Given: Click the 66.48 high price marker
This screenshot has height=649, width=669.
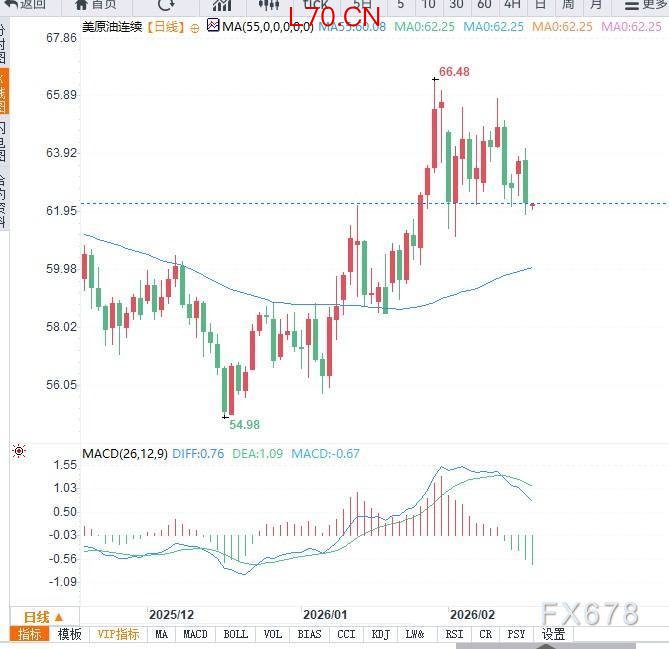Looking at the screenshot, I should [x=454, y=72].
